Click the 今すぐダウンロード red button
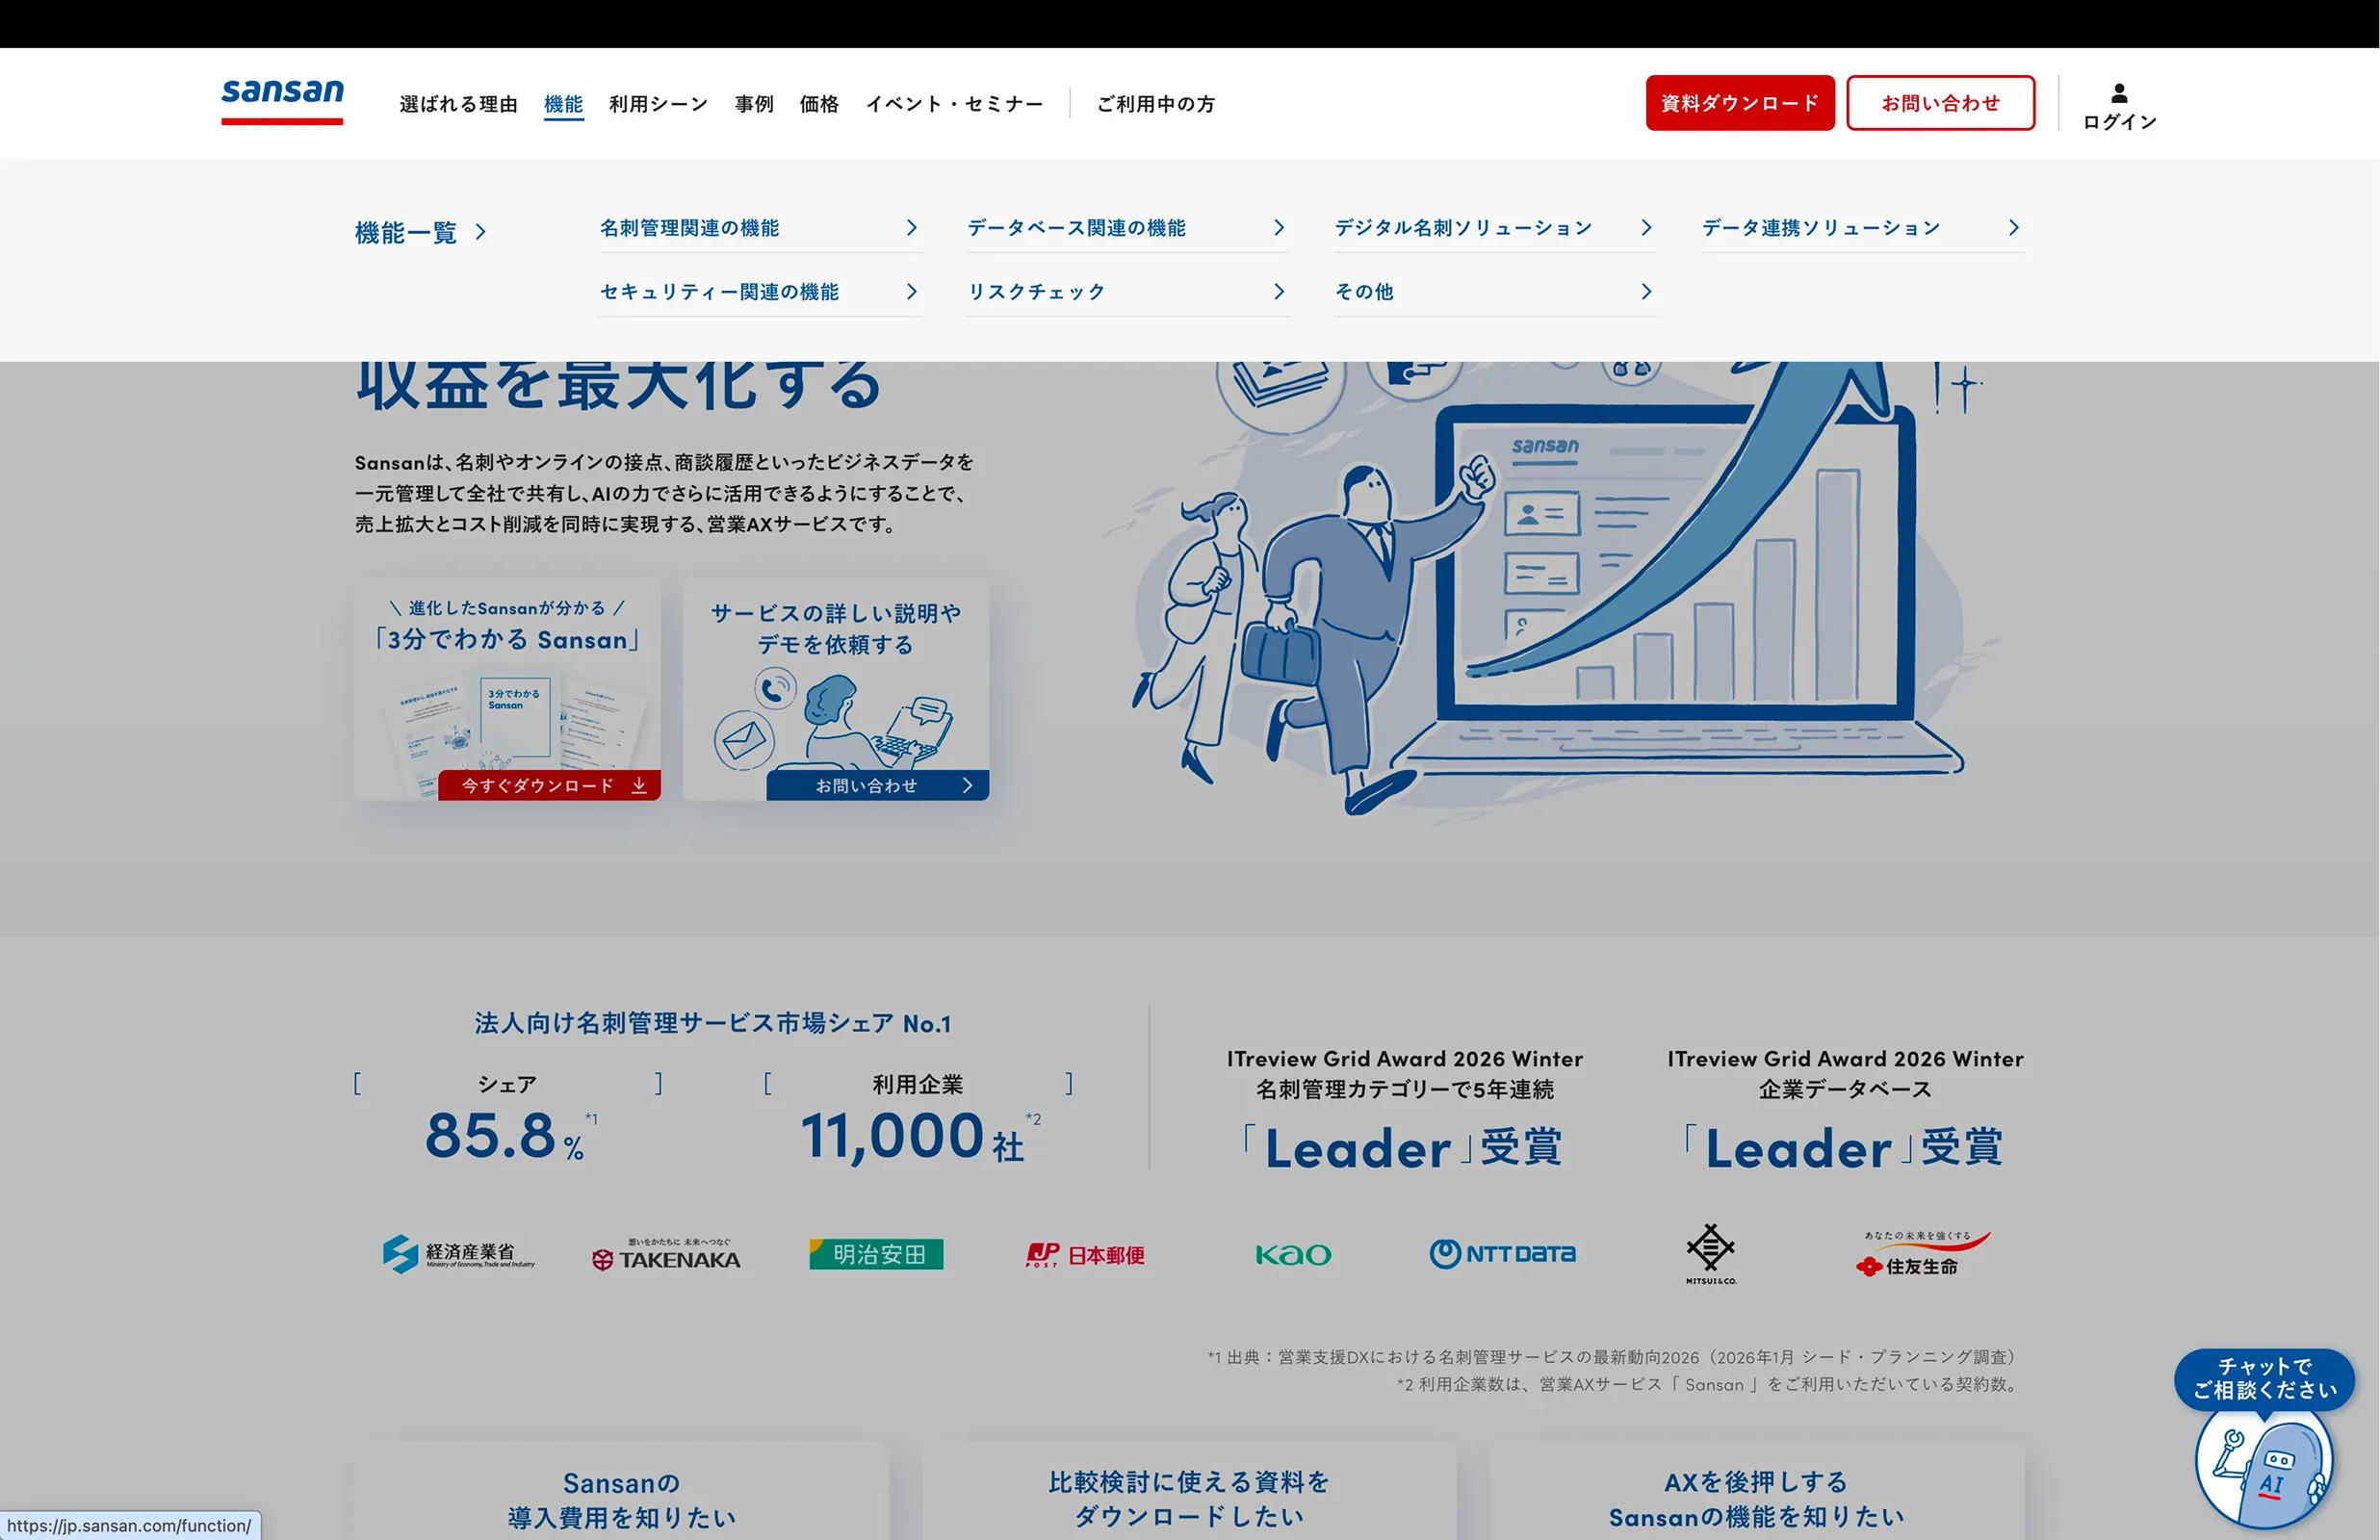This screenshot has height=1540, width=2380. point(549,786)
